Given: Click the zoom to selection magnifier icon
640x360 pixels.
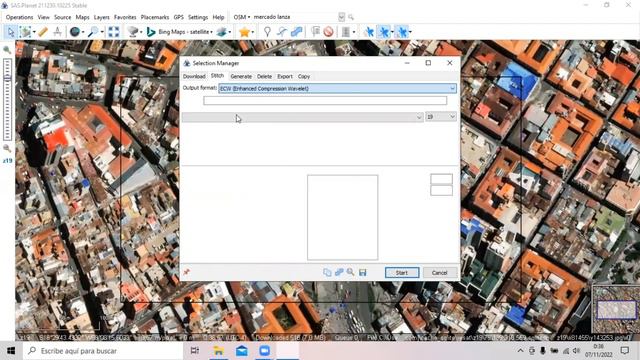Looking at the screenshot, I should pos(351,272).
